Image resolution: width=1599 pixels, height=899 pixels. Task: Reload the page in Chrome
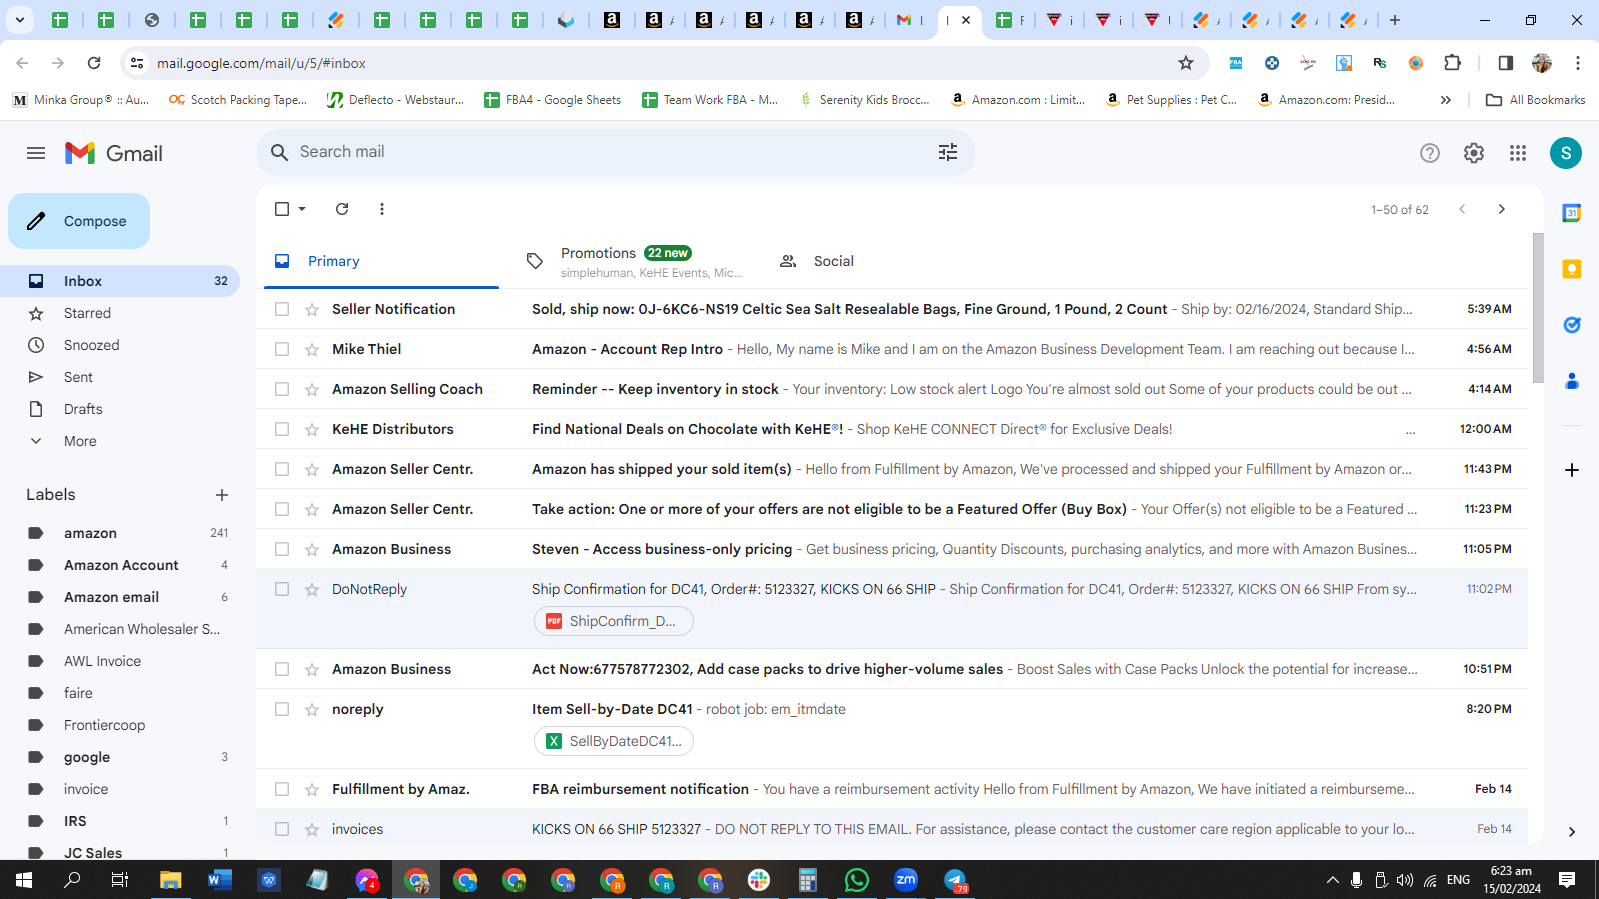[x=94, y=63]
